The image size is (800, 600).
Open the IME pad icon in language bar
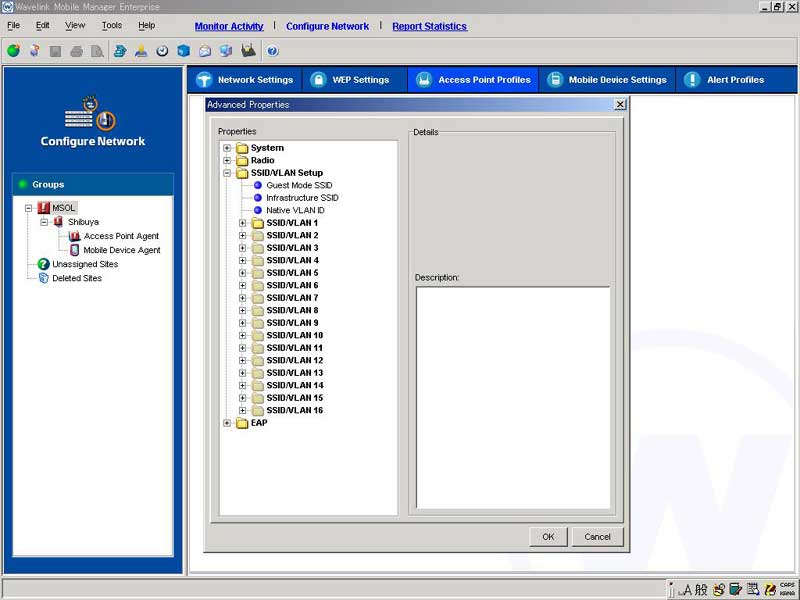[x=719, y=590]
